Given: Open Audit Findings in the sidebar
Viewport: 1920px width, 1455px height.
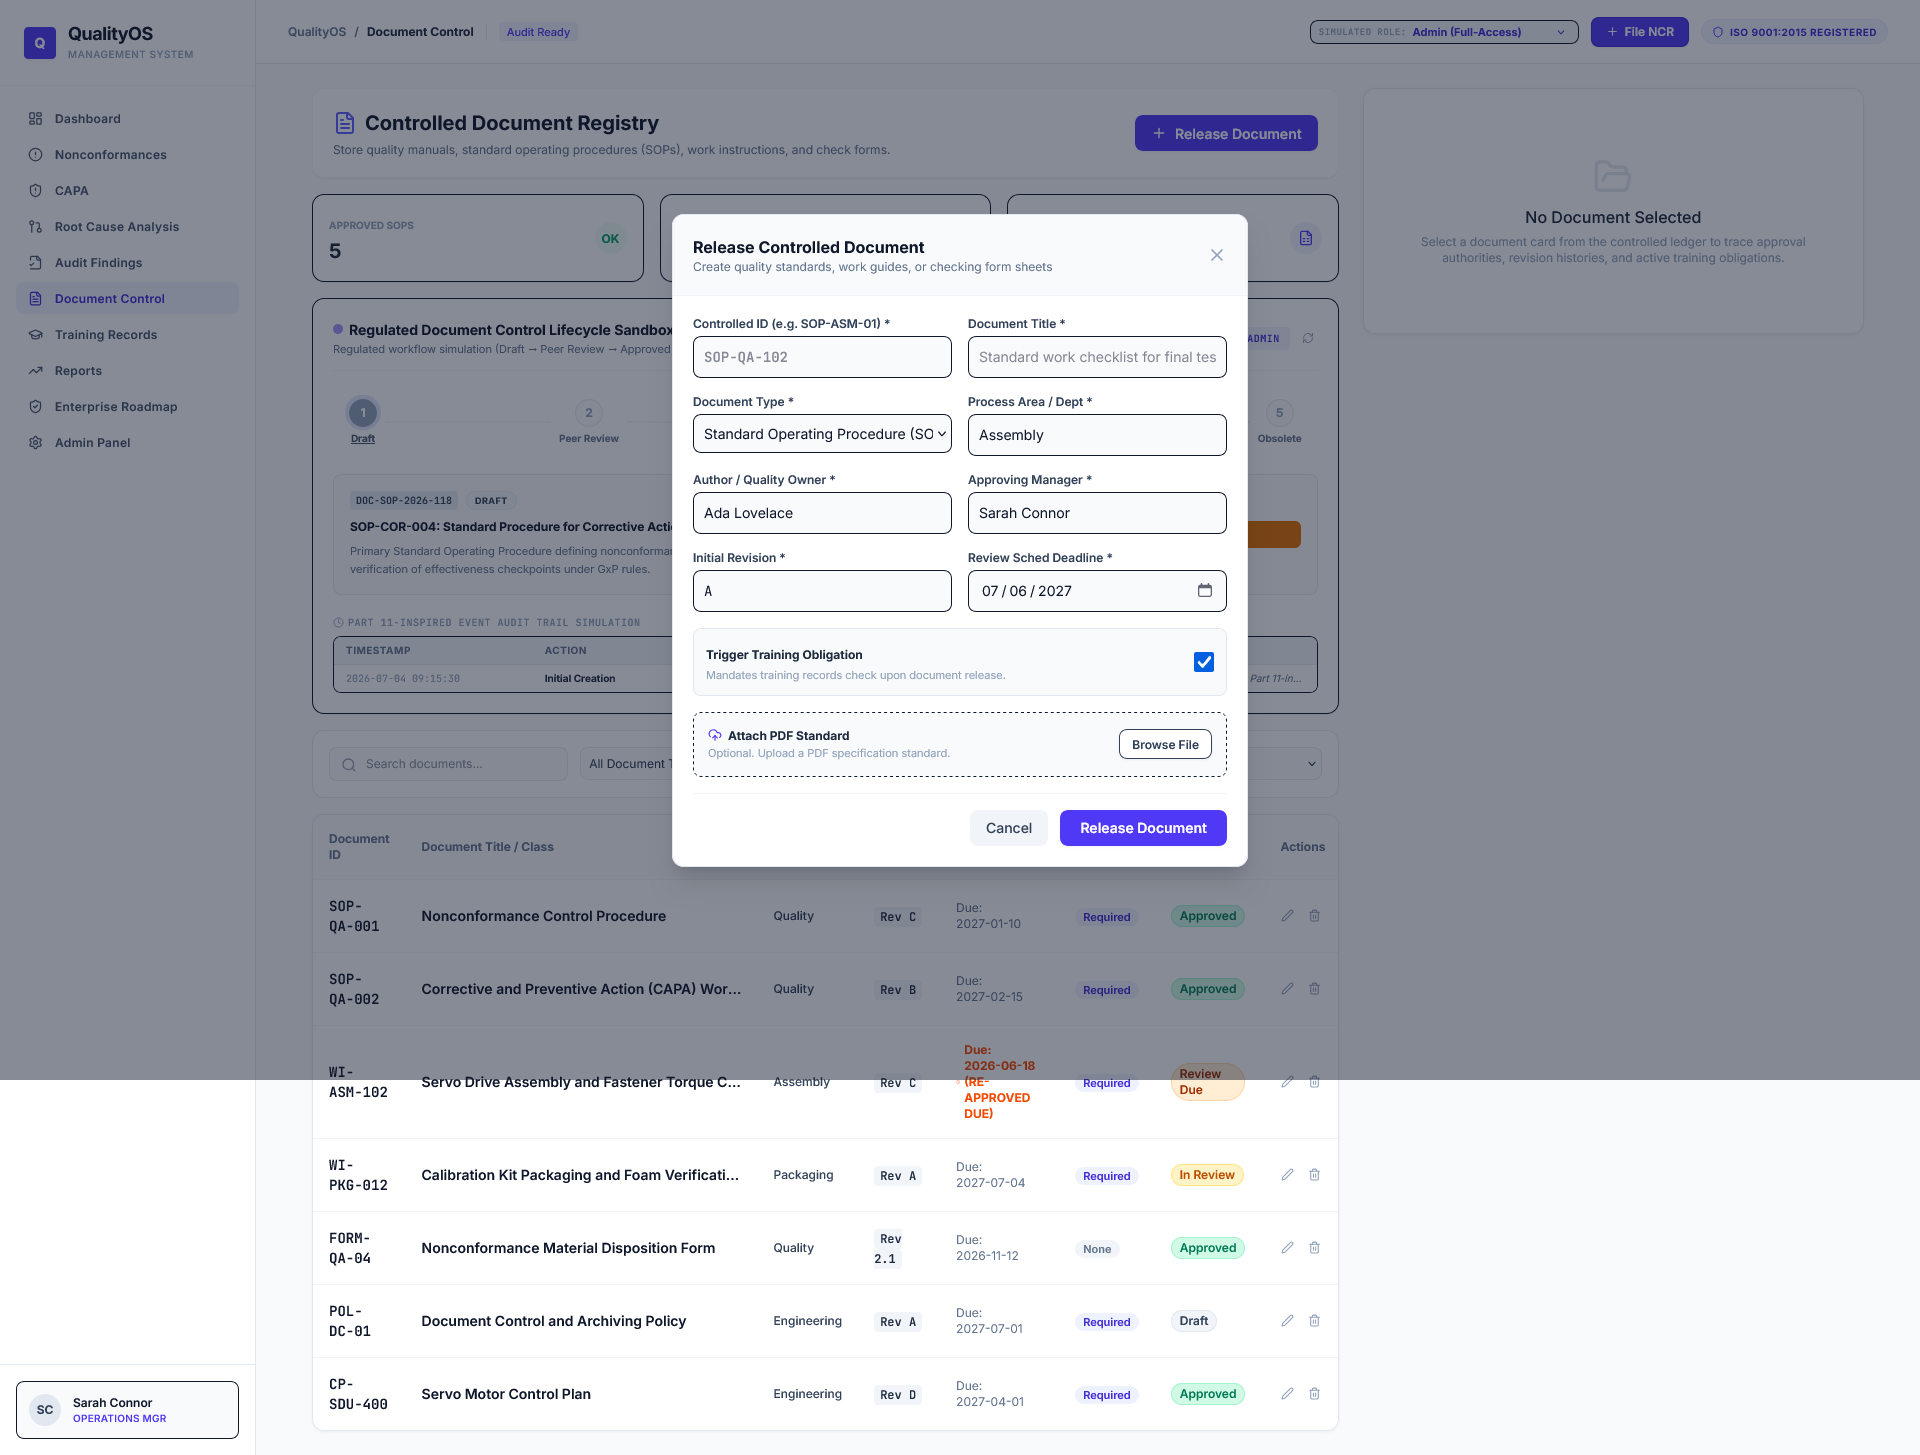Looking at the screenshot, I should tap(127, 263).
